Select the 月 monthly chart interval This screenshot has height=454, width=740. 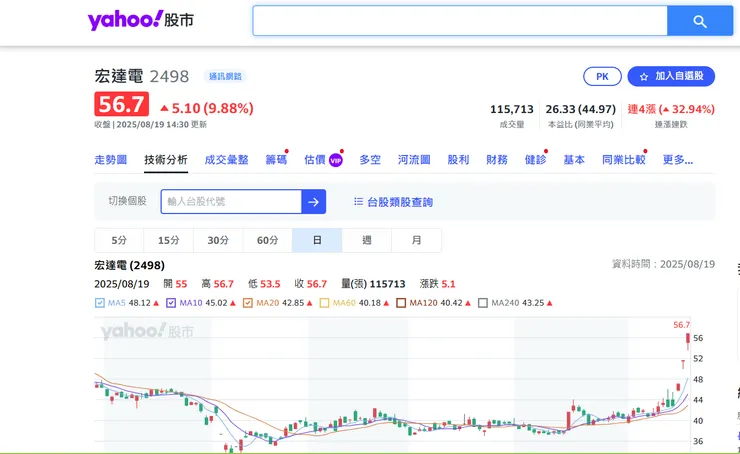pos(416,240)
